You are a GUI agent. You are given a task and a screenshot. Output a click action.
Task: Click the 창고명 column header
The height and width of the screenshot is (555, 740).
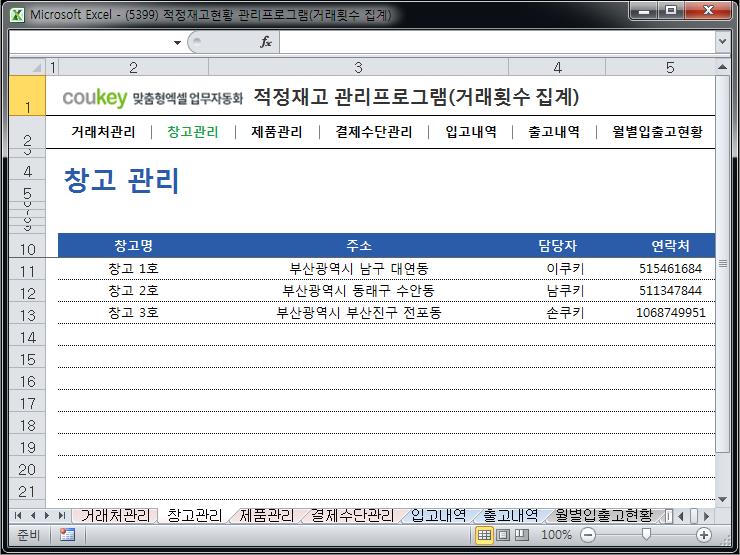coord(134,245)
